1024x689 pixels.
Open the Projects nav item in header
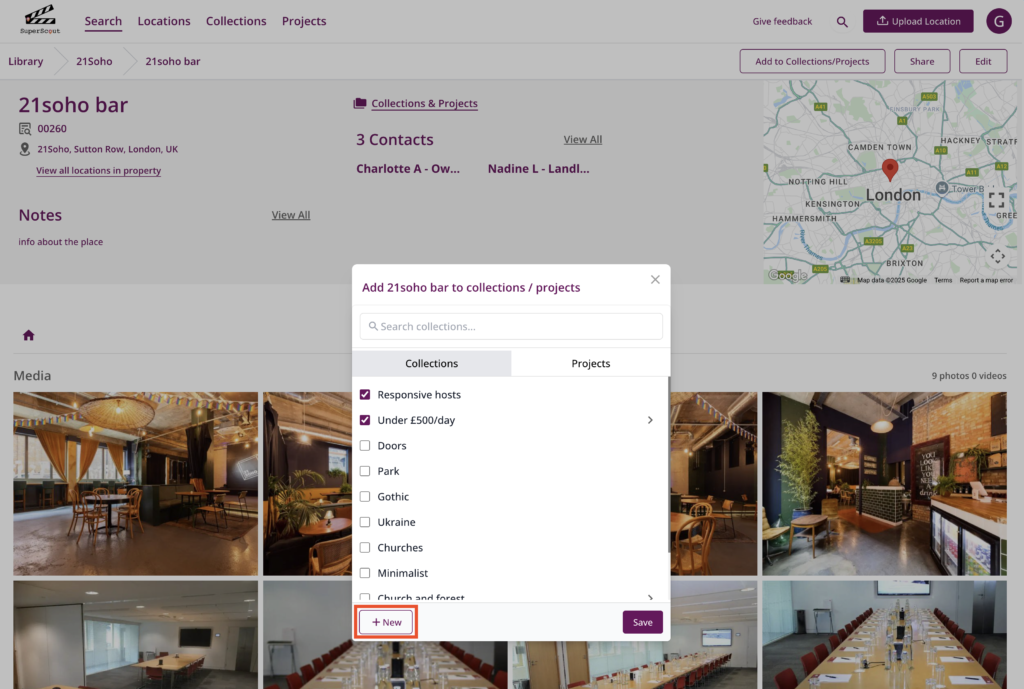pos(304,21)
